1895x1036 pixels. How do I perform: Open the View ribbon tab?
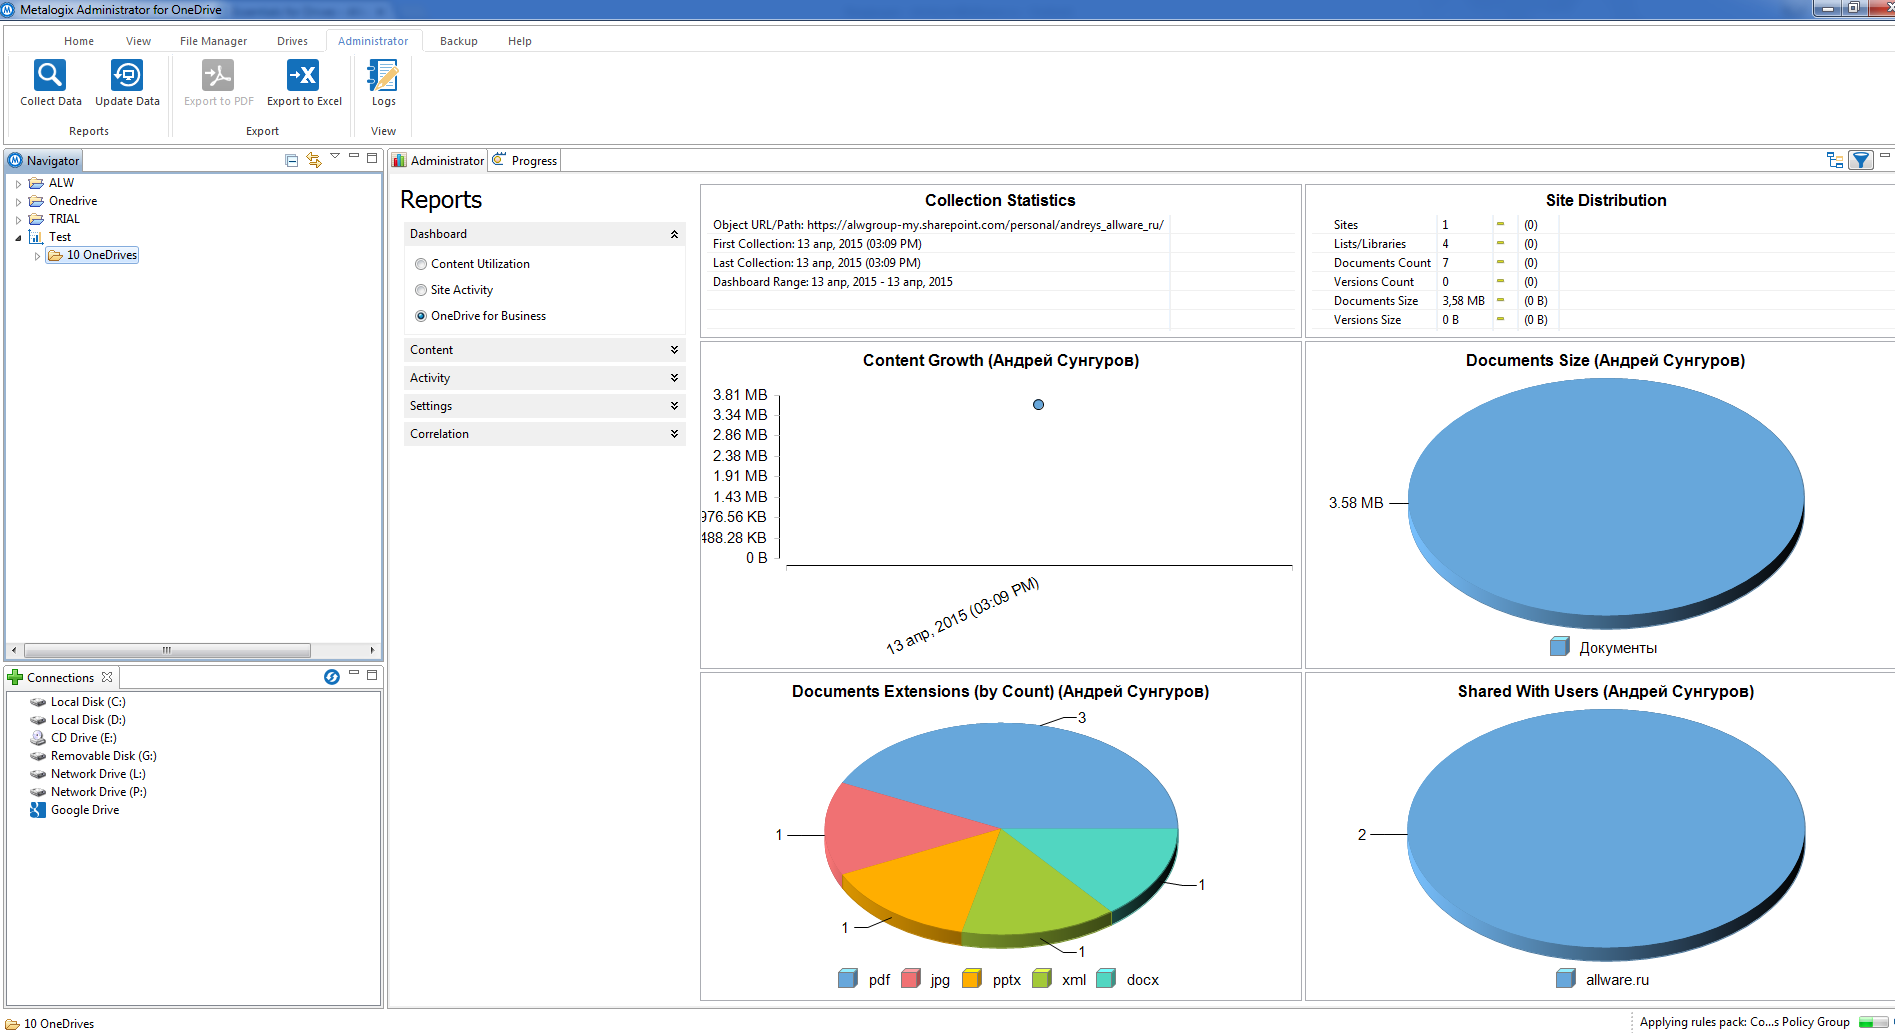(x=138, y=41)
